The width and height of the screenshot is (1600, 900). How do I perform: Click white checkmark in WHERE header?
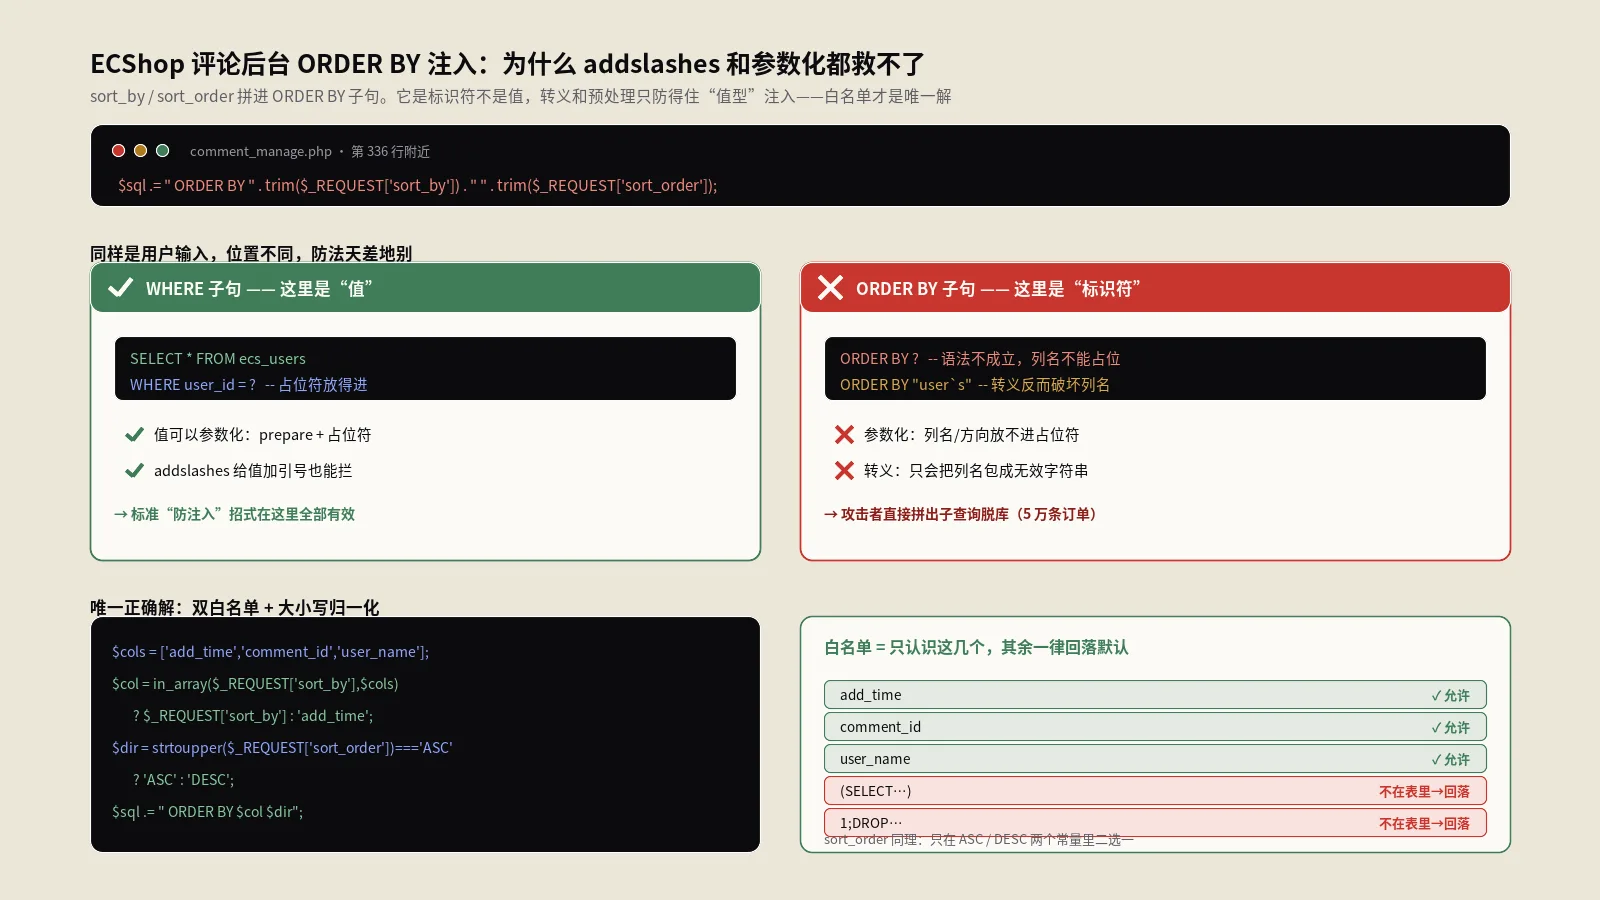coord(120,288)
